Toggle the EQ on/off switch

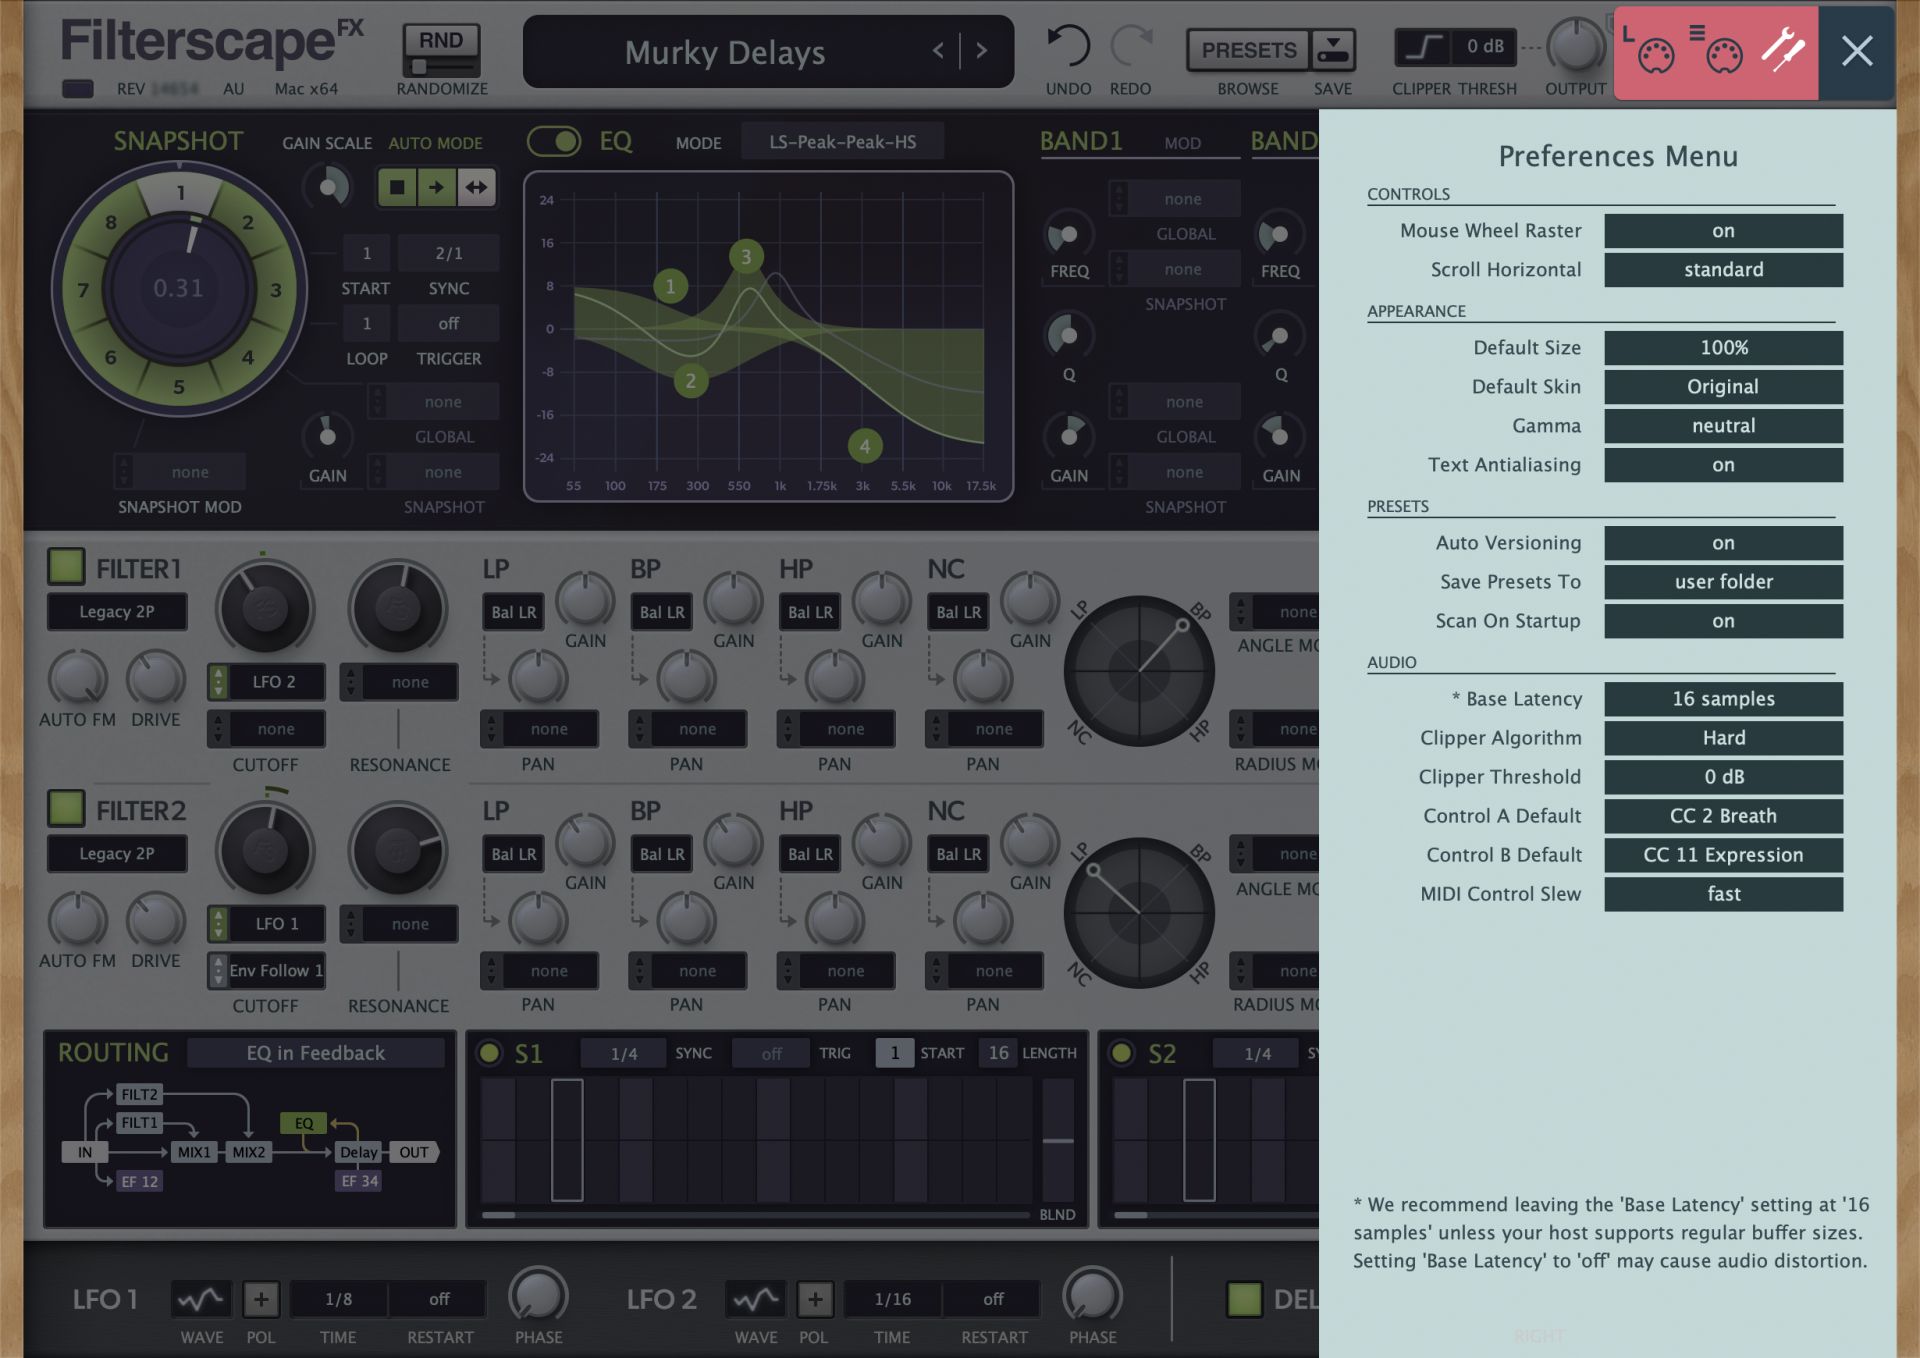coord(554,141)
